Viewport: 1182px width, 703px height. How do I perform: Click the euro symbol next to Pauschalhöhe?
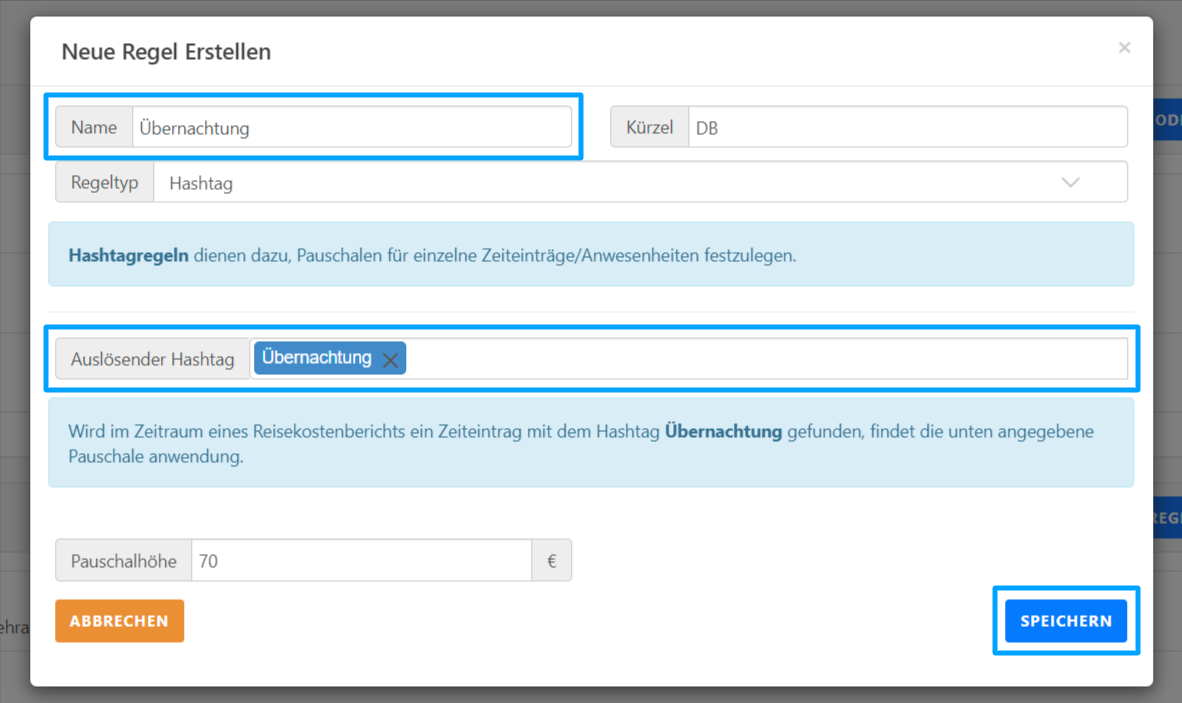pos(551,560)
